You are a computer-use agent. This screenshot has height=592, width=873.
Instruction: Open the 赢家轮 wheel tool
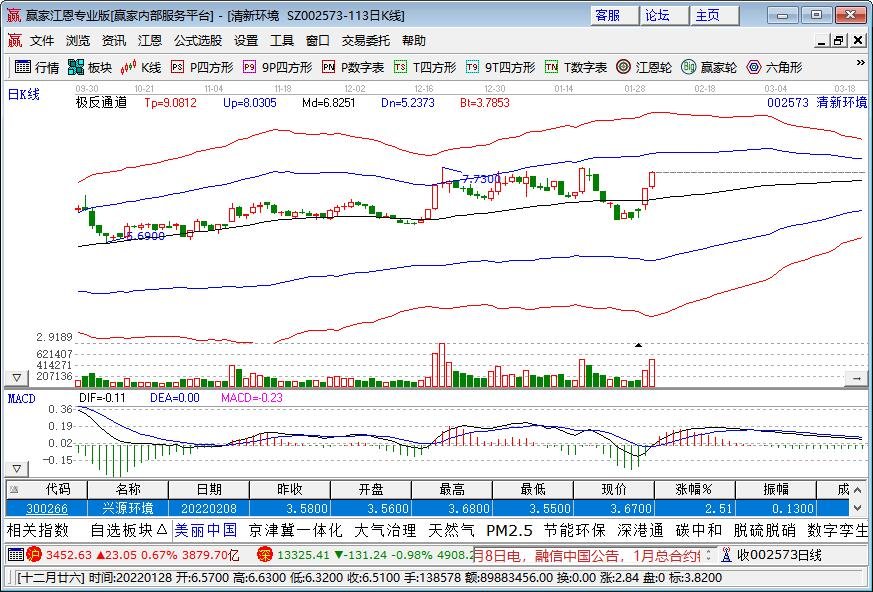tap(709, 67)
